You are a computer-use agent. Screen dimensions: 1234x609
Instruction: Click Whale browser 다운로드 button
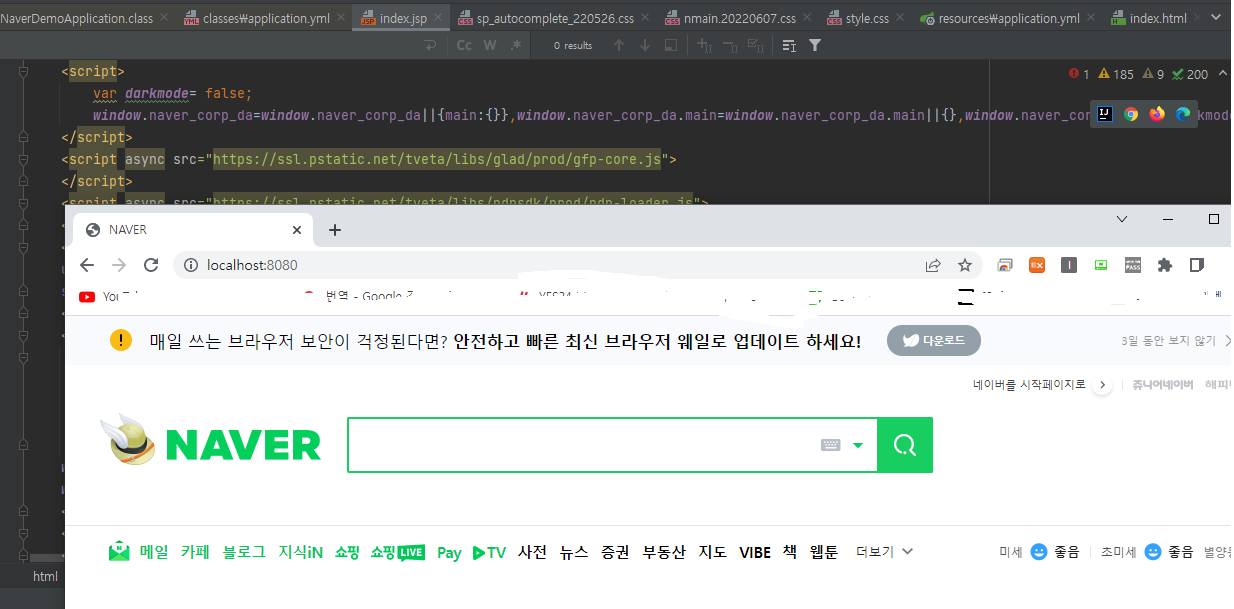[x=934, y=341]
